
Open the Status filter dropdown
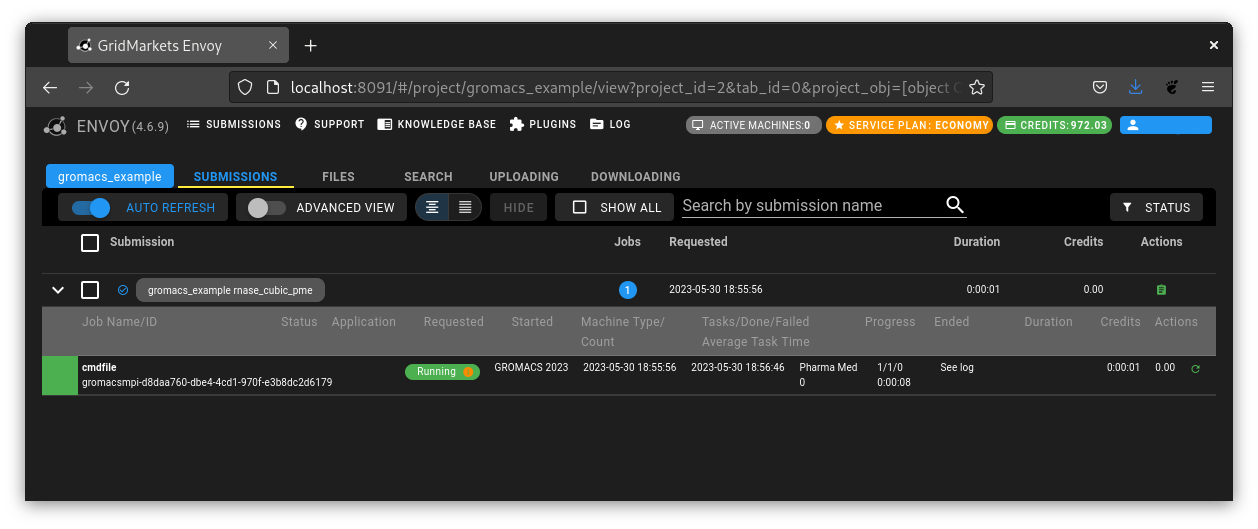pyautogui.click(x=1156, y=207)
